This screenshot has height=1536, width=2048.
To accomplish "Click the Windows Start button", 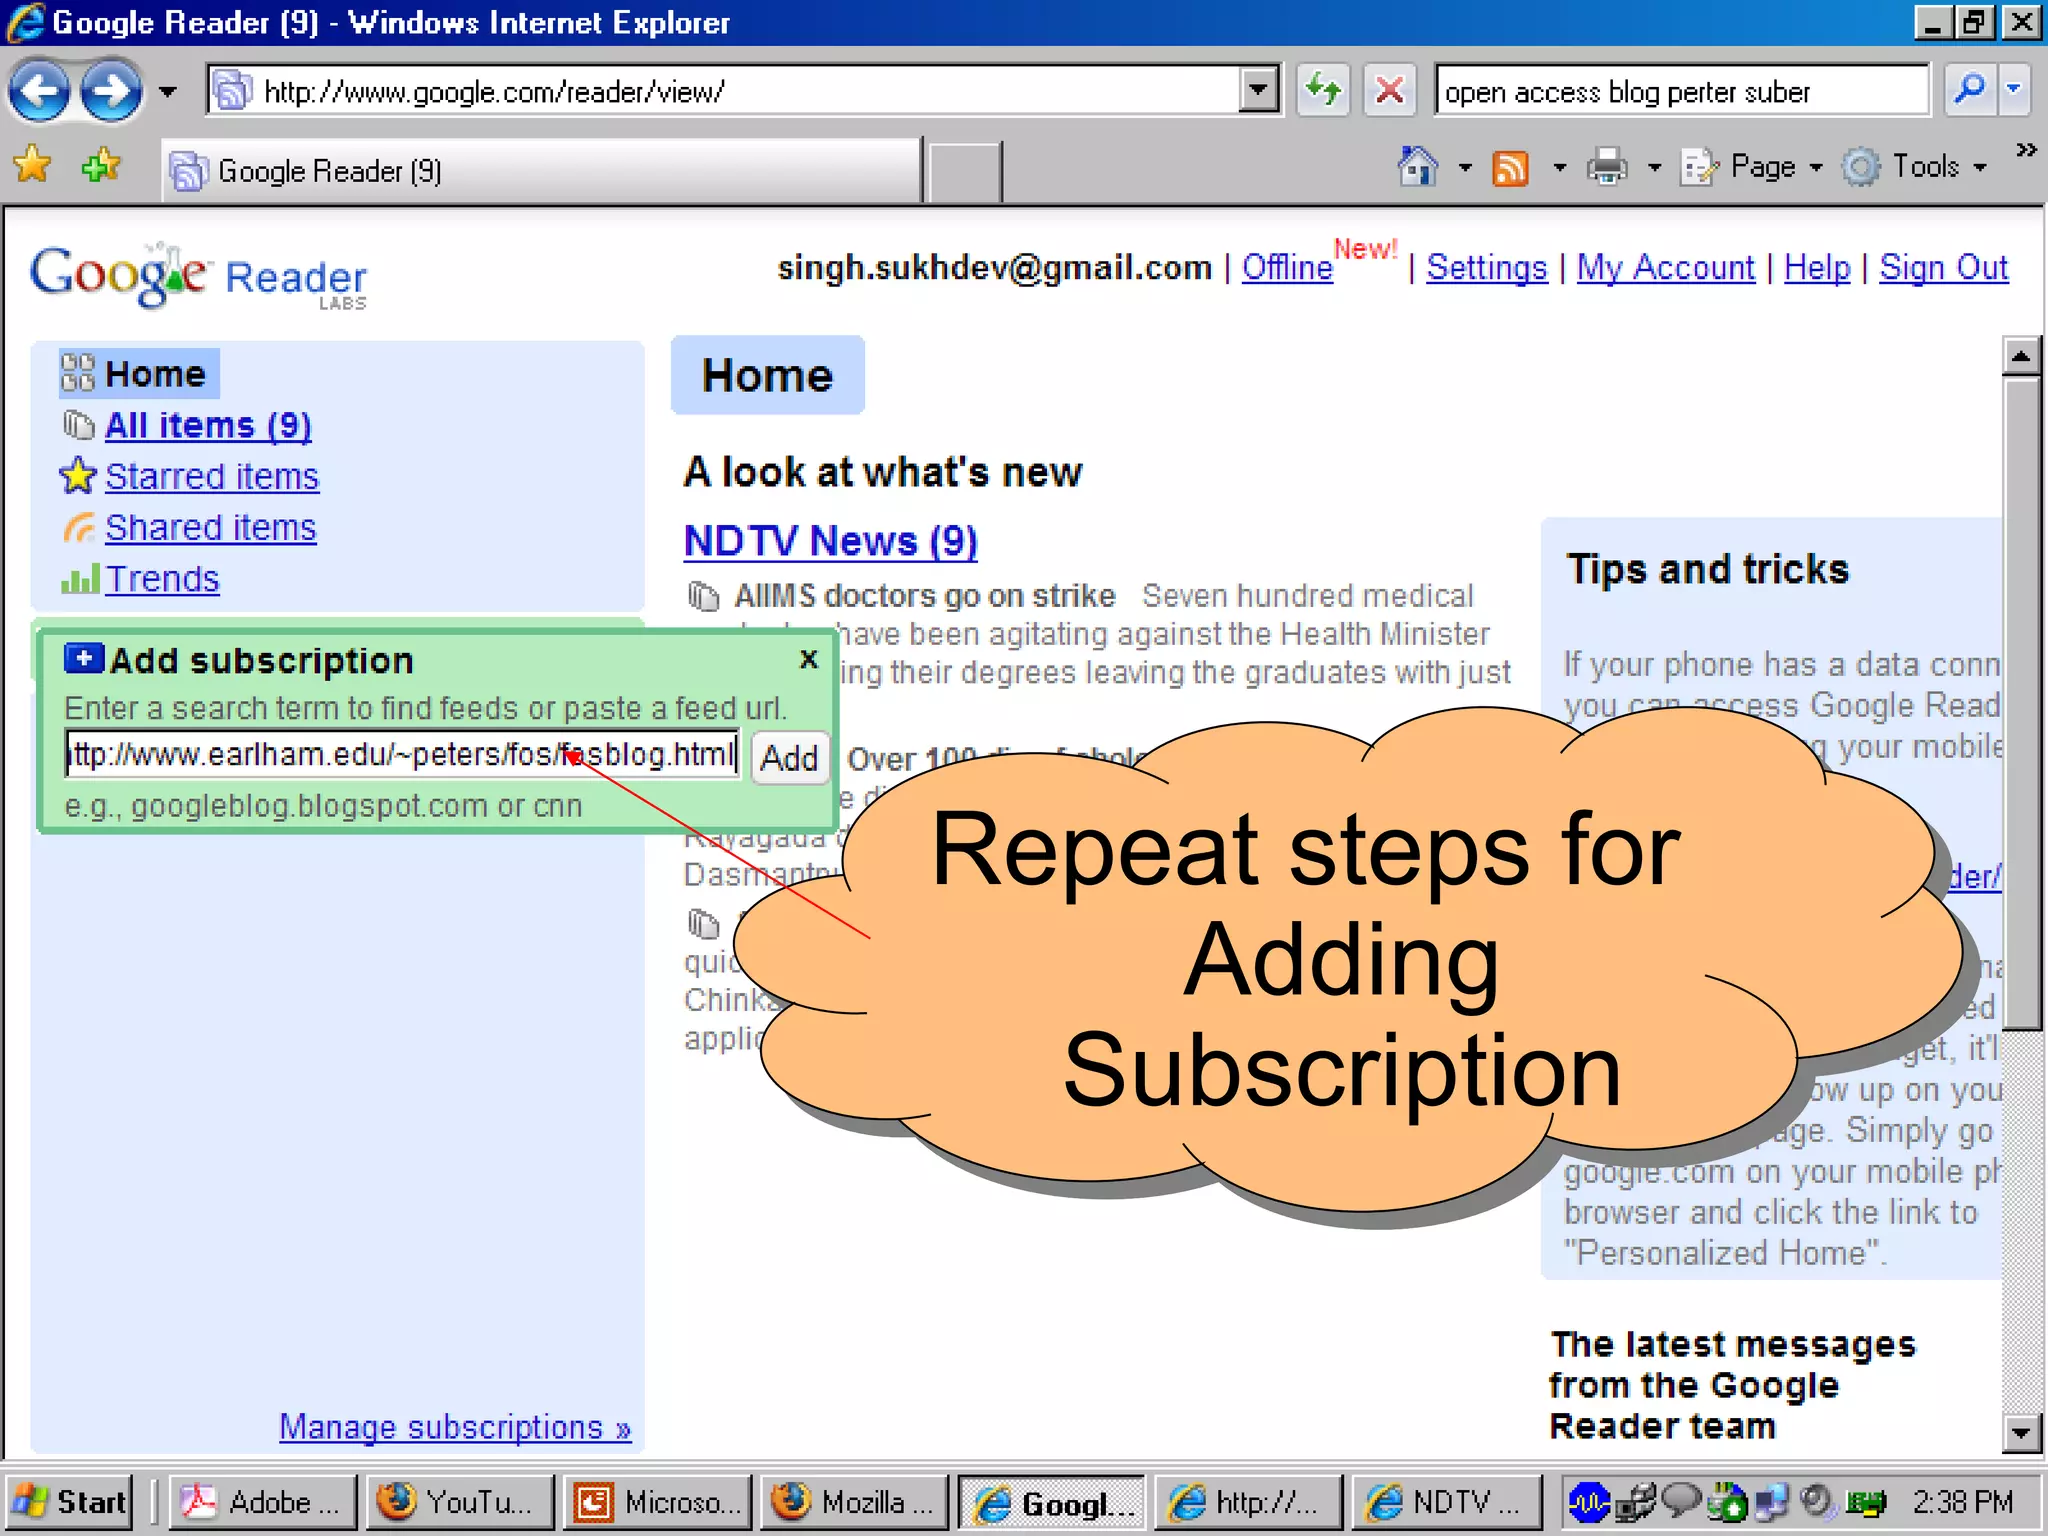I will click(x=68, y=1502).
